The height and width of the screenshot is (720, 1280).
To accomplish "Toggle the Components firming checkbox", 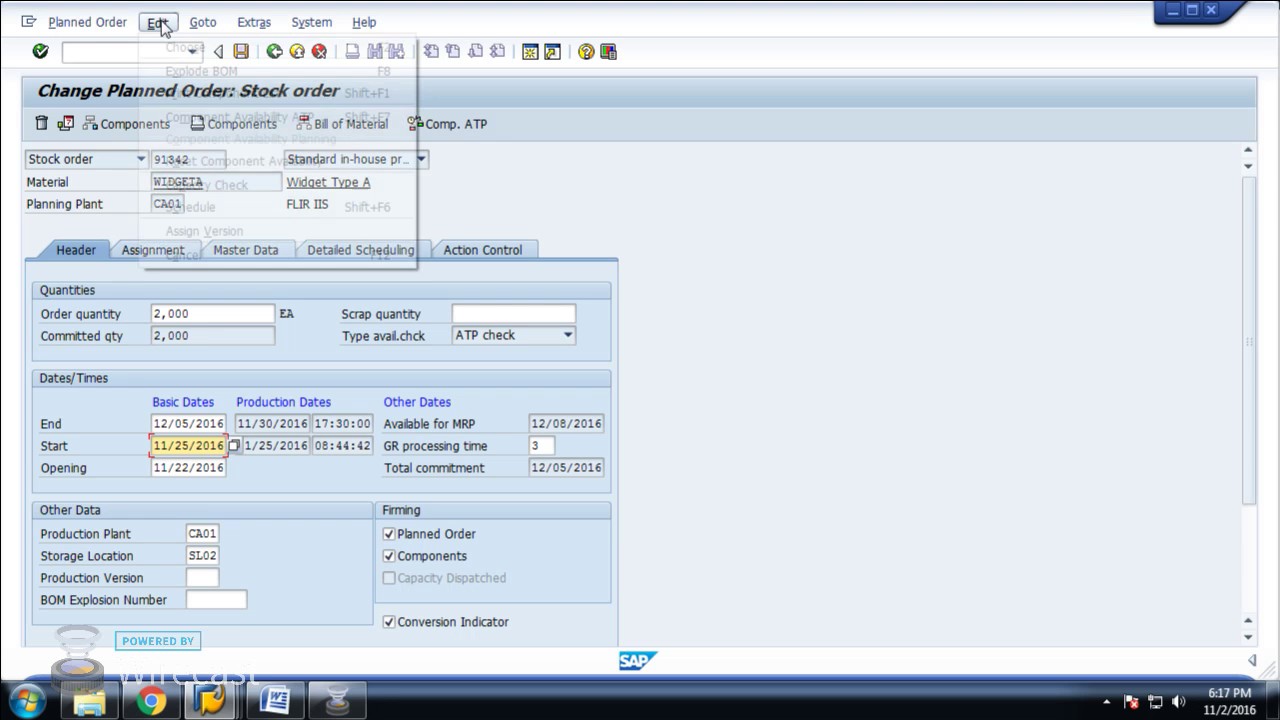I will coord(389,556).
